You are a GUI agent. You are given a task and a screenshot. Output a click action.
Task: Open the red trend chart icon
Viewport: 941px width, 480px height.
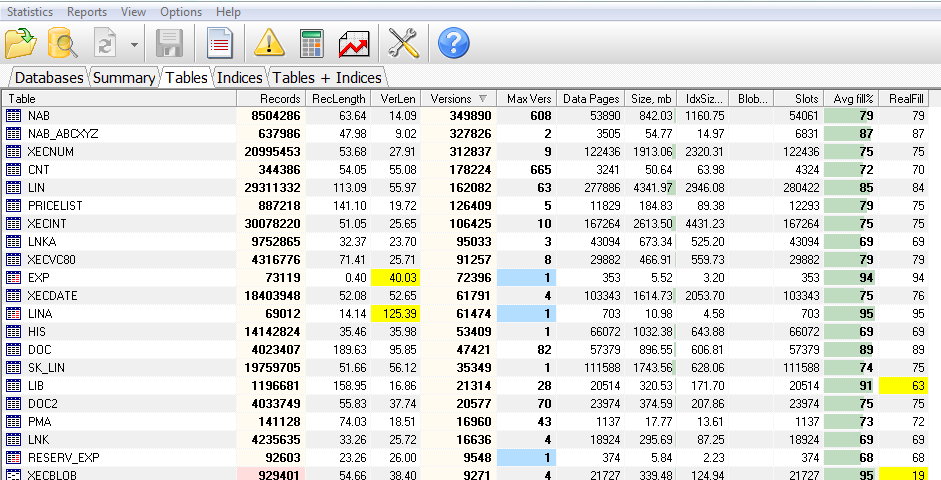(354, 43)
